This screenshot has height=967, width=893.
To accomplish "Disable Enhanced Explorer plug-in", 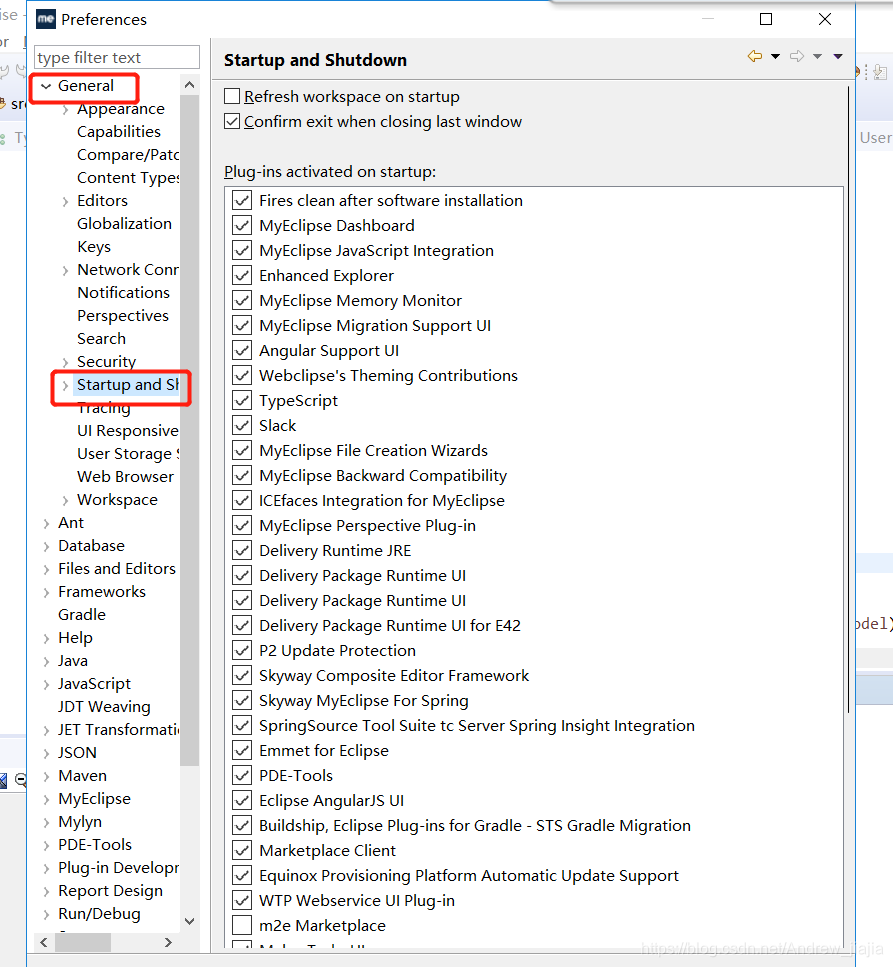I will pyautogui.click(x=242, y=276).
